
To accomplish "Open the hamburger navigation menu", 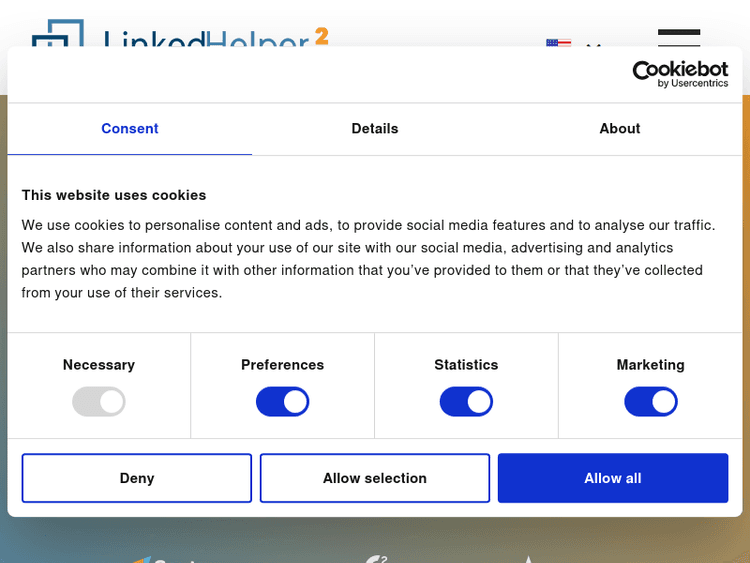I will coord(679,38).
